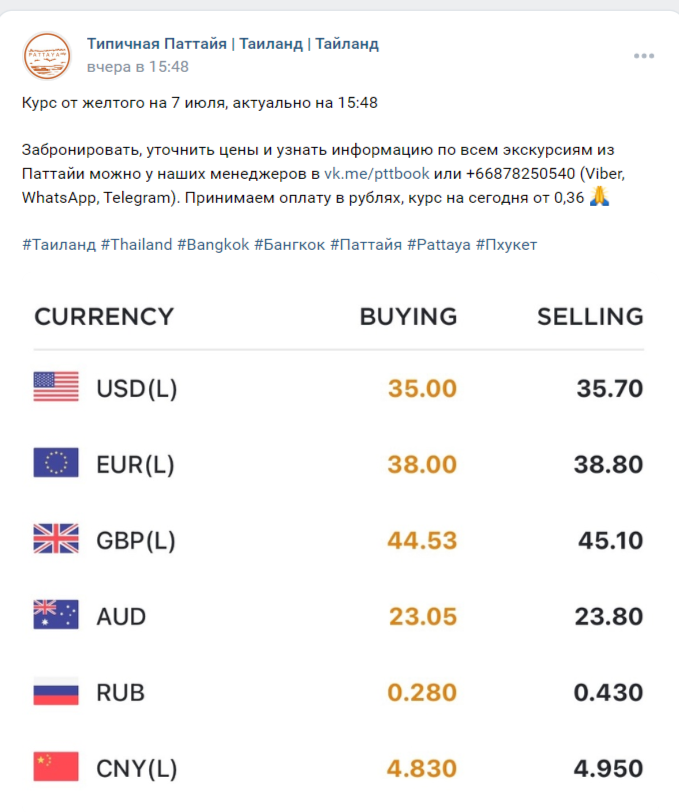Open the #Pattaya hashtag
The height and width of the screenshot is (812, 679).
pos(439,244)
